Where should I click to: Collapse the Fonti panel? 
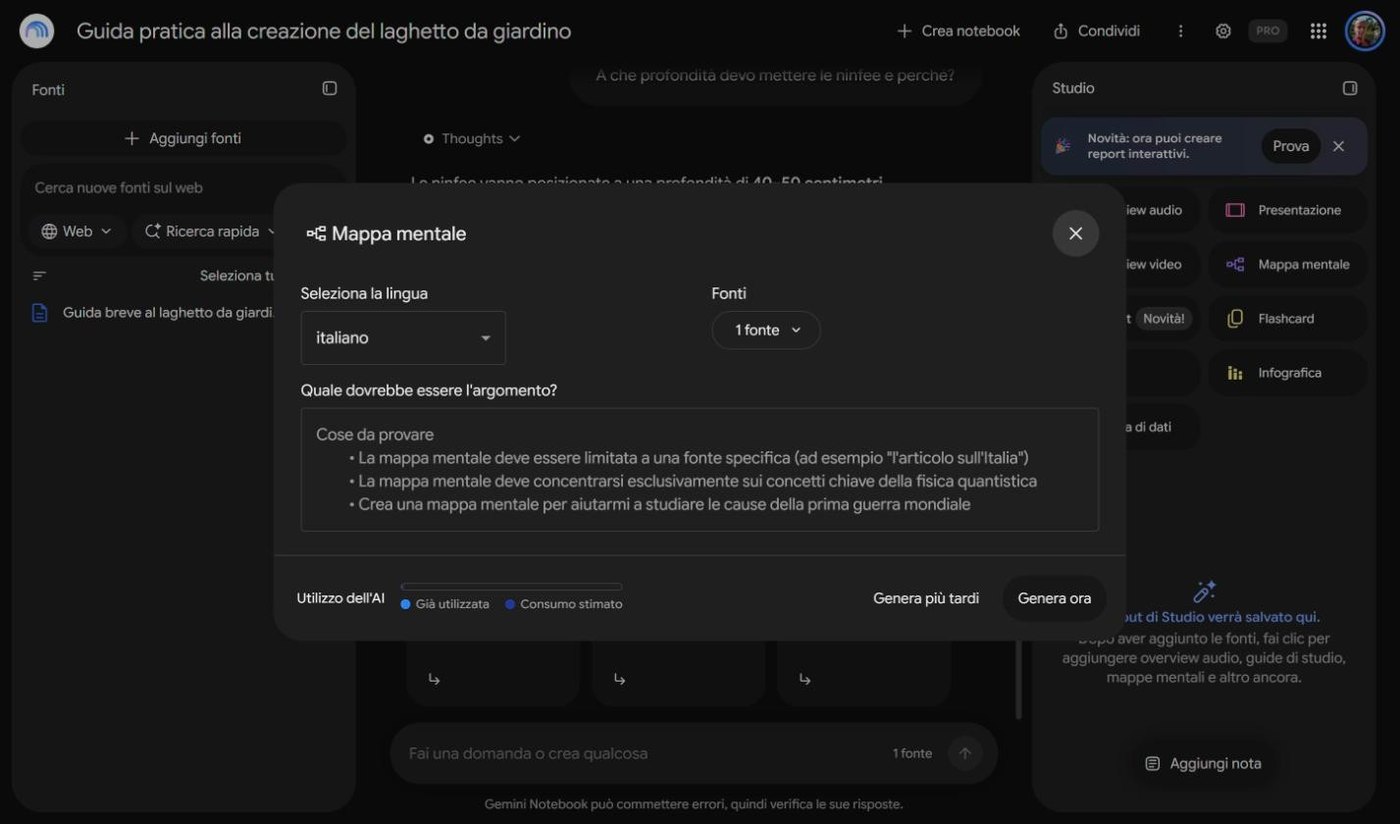coord(329,88)
